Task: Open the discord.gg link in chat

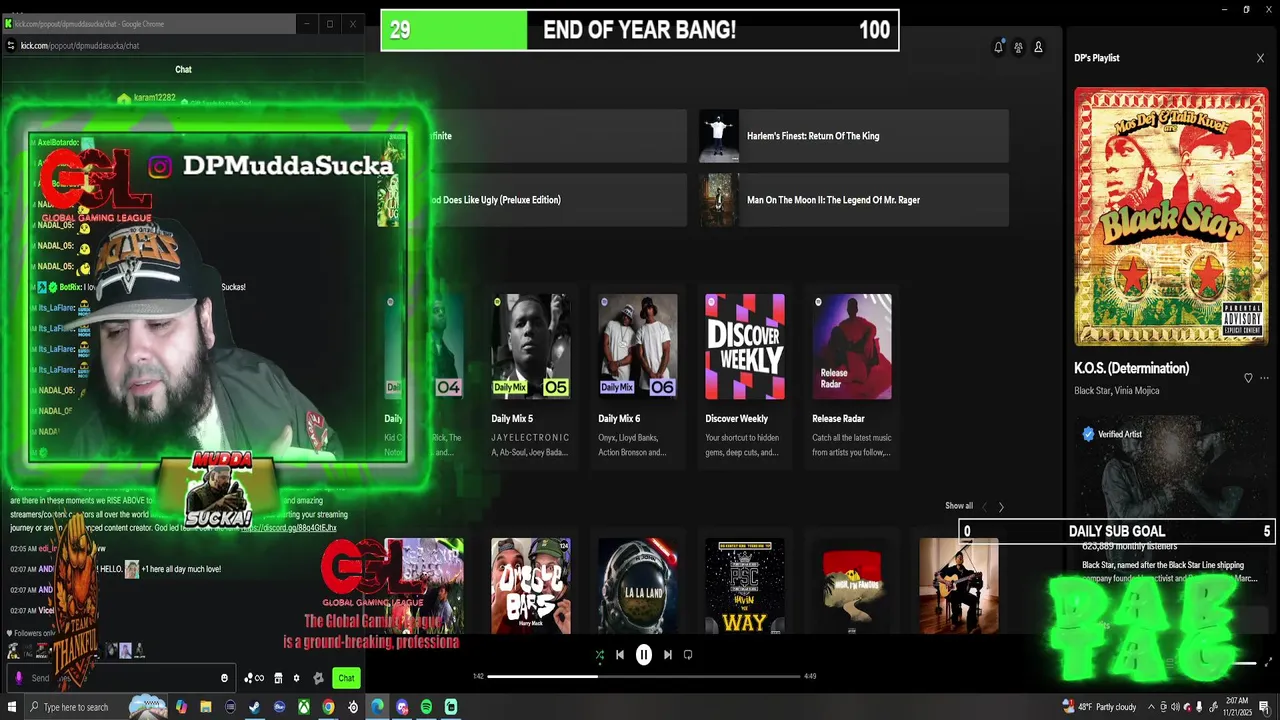Action: [288, 527]
